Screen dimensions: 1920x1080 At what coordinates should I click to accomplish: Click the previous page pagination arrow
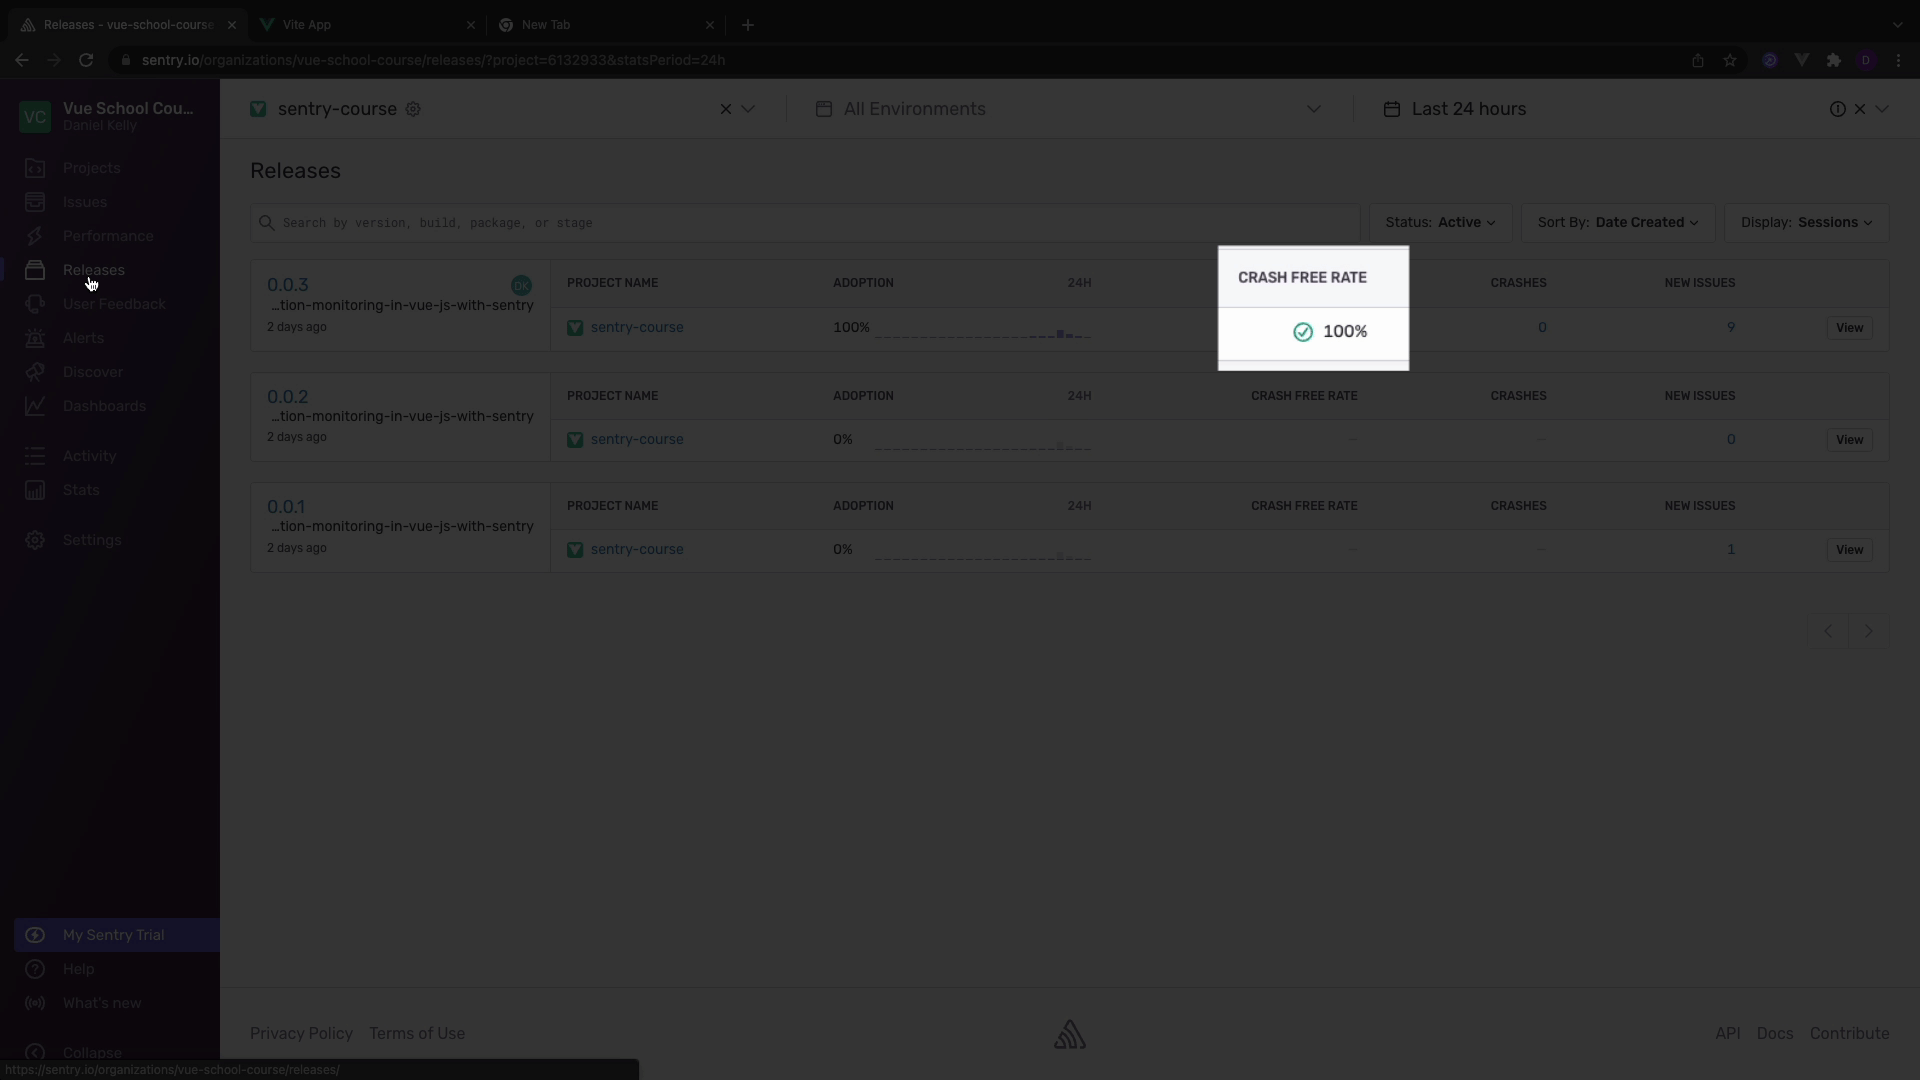(1828, 631)
